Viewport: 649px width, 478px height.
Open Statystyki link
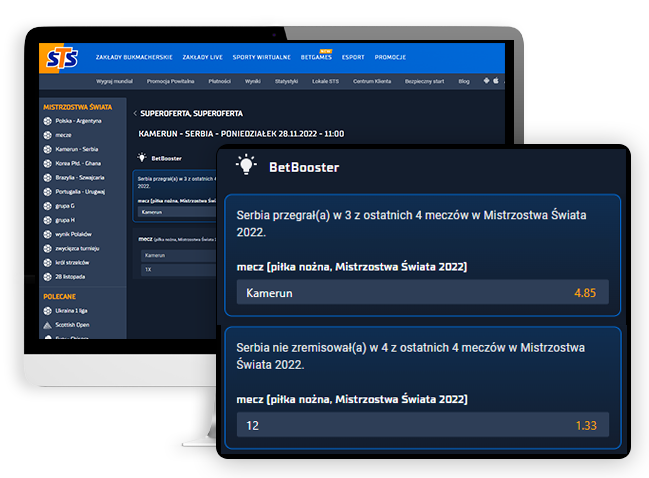(x=286, y=81)
